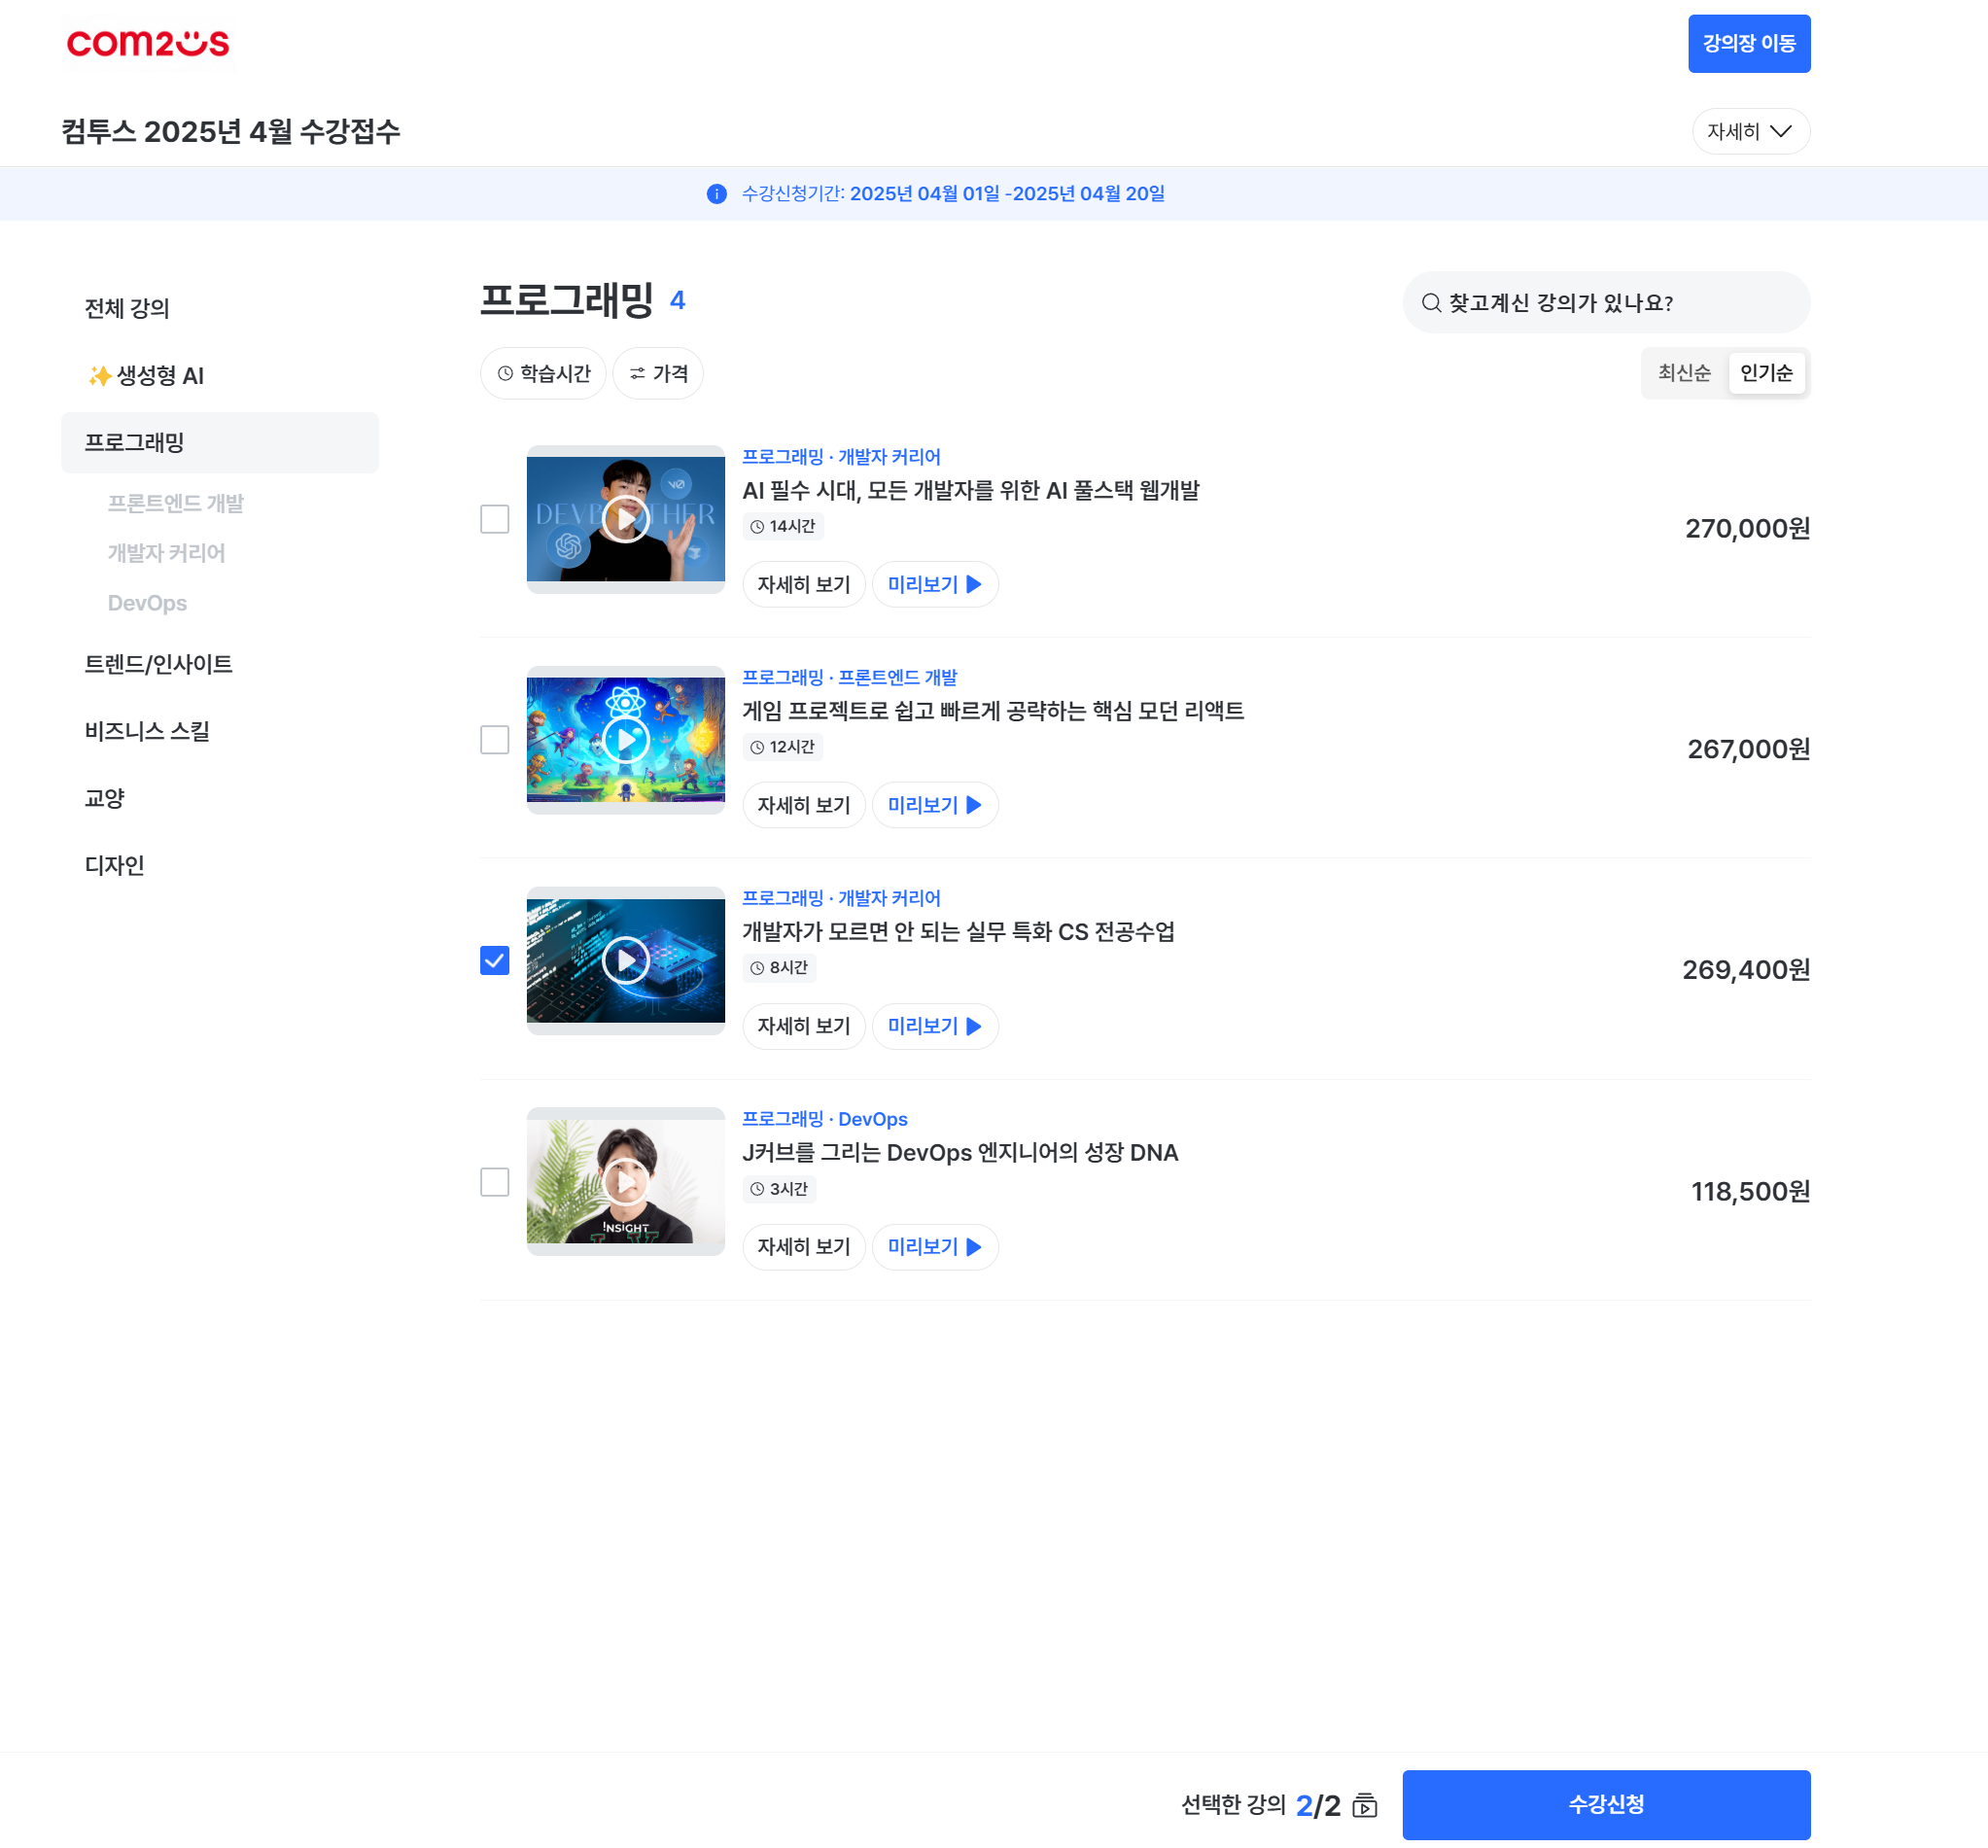Image resolution: width=1988 pixels, height=1848 pixels.
Task: Play preview on DevOps 성장 DNA thumbnail
Action: [626, 1182]
